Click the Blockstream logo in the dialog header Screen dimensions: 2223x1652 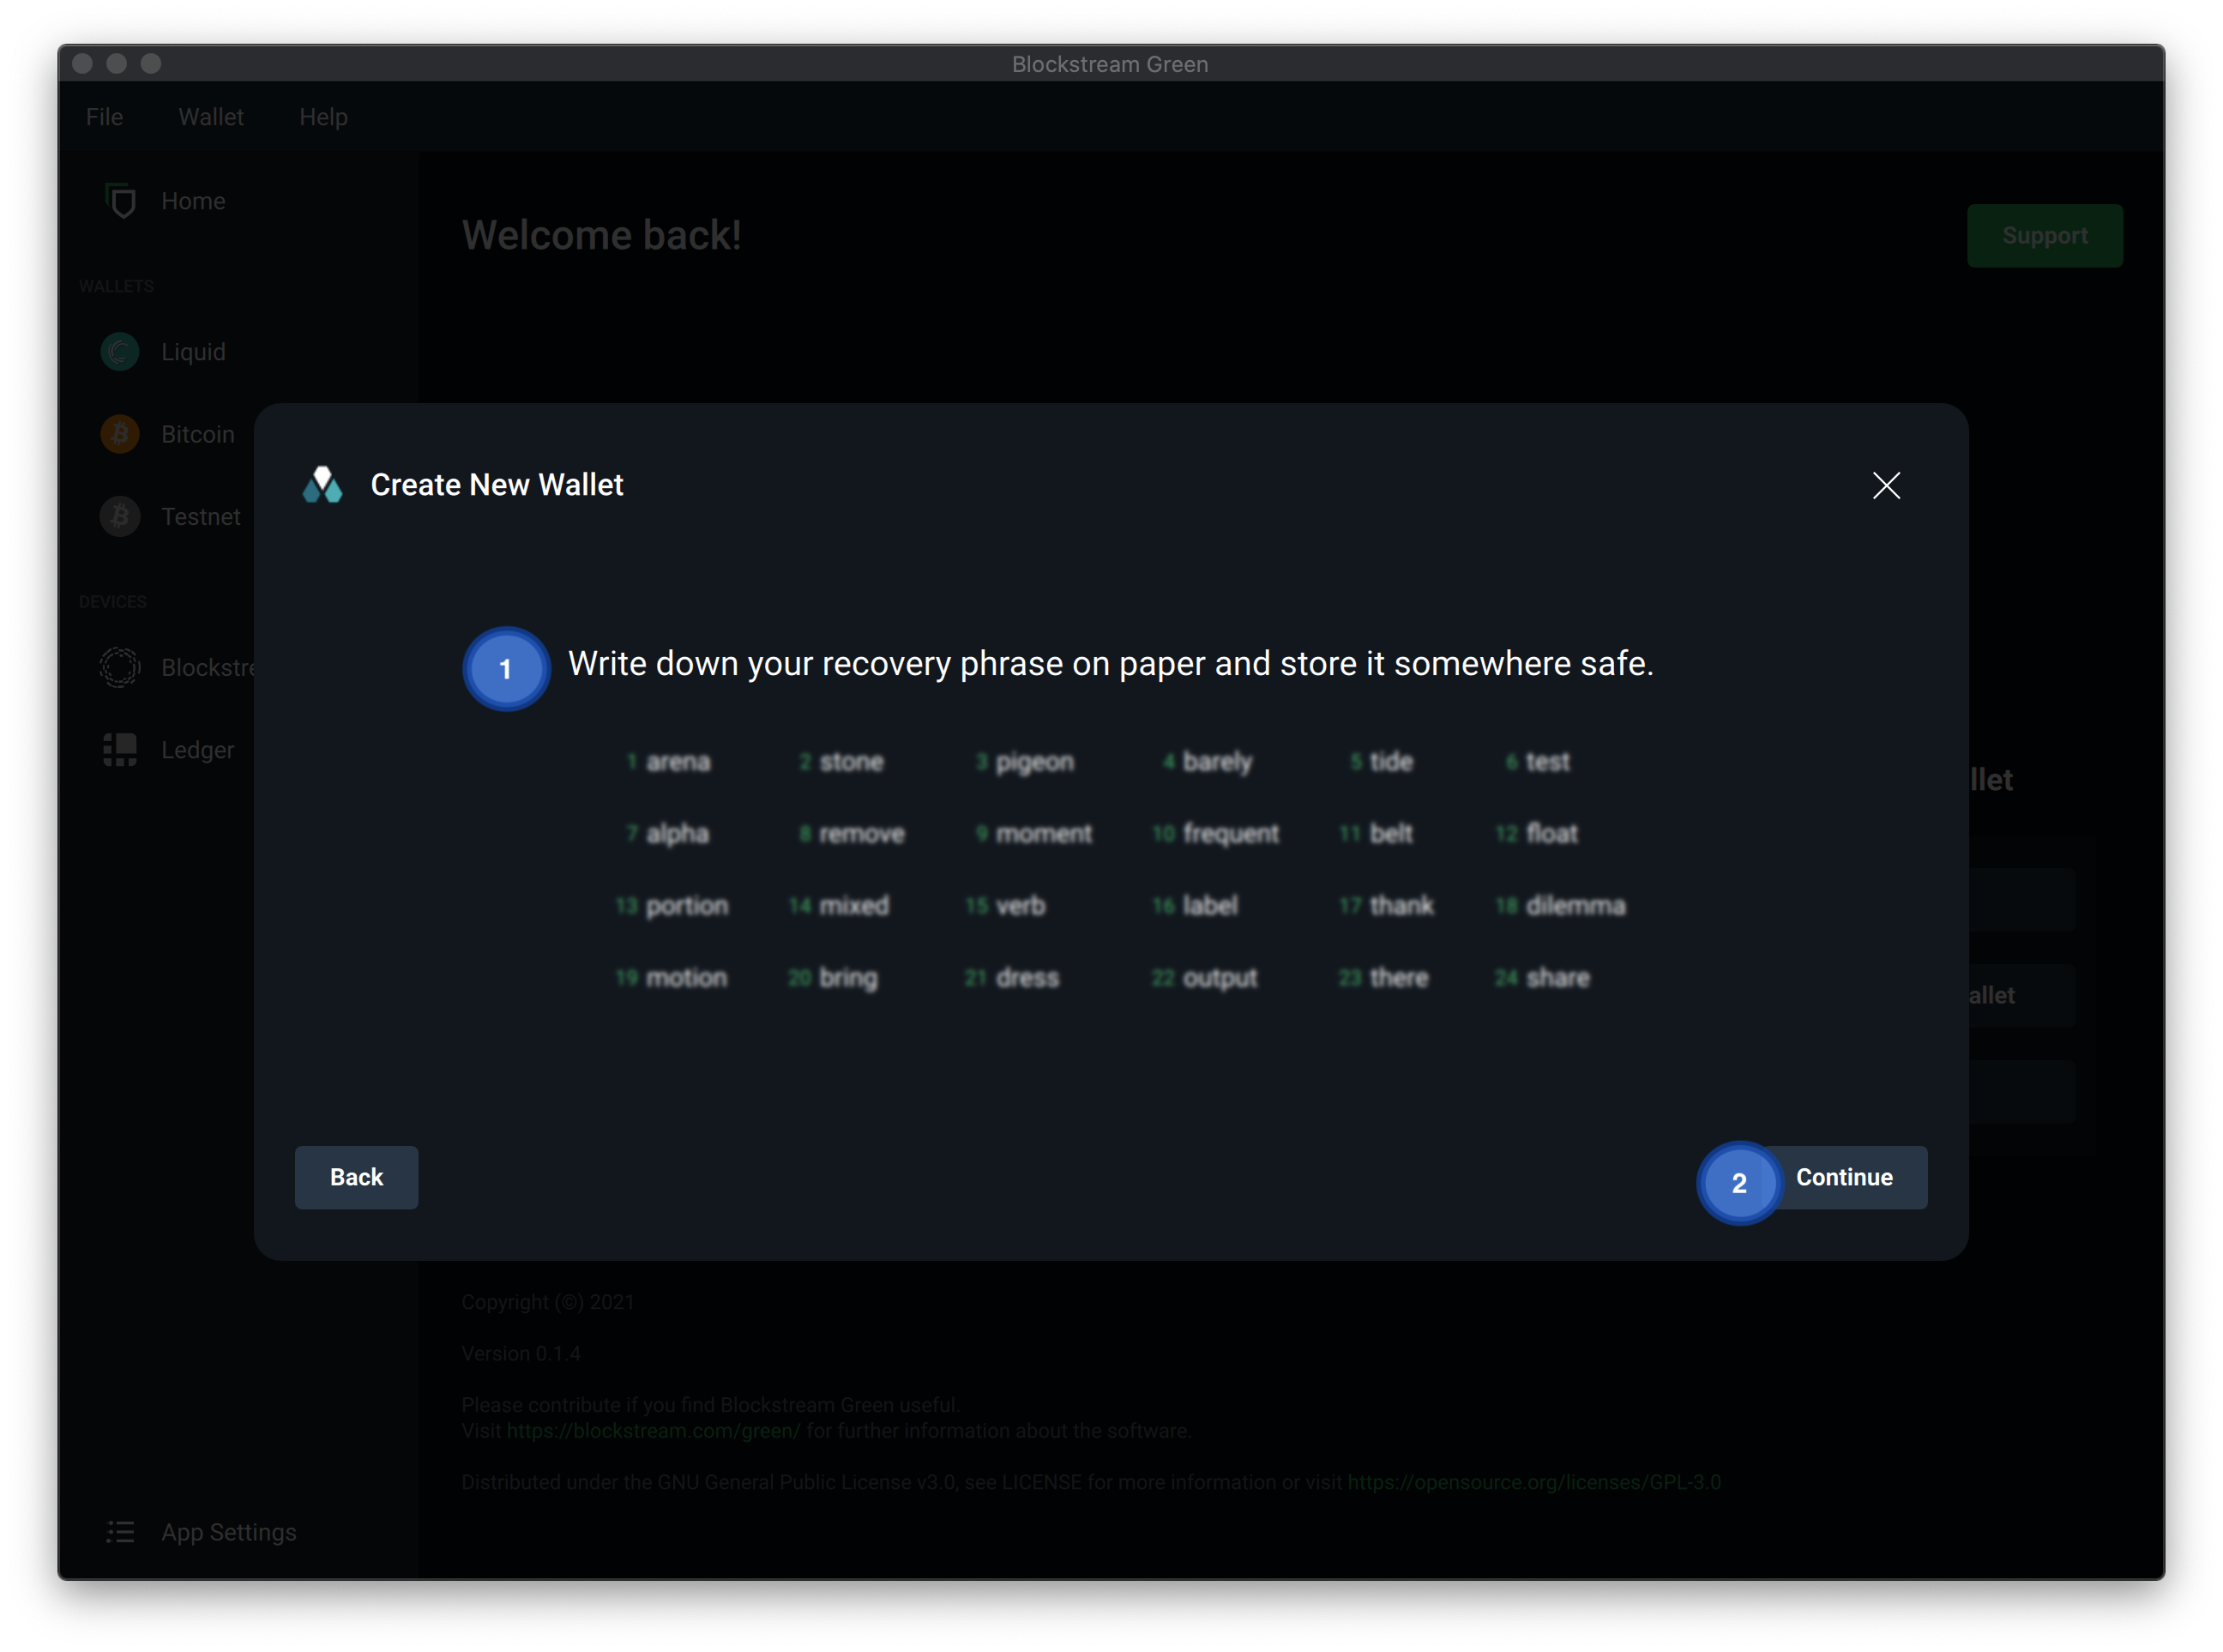coord(323,485)
